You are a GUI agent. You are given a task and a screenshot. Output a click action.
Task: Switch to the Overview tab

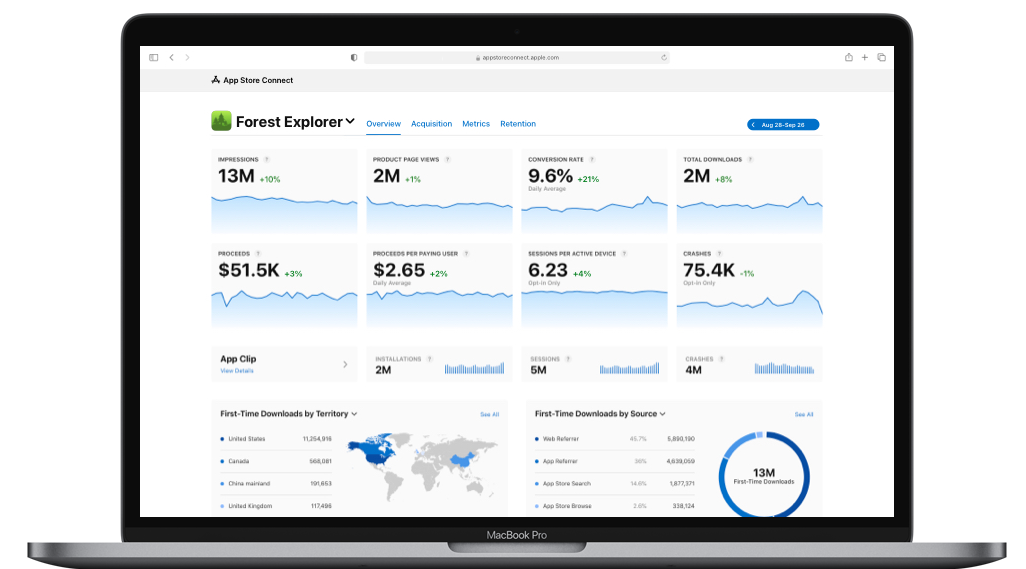click(x=383, y=124)
